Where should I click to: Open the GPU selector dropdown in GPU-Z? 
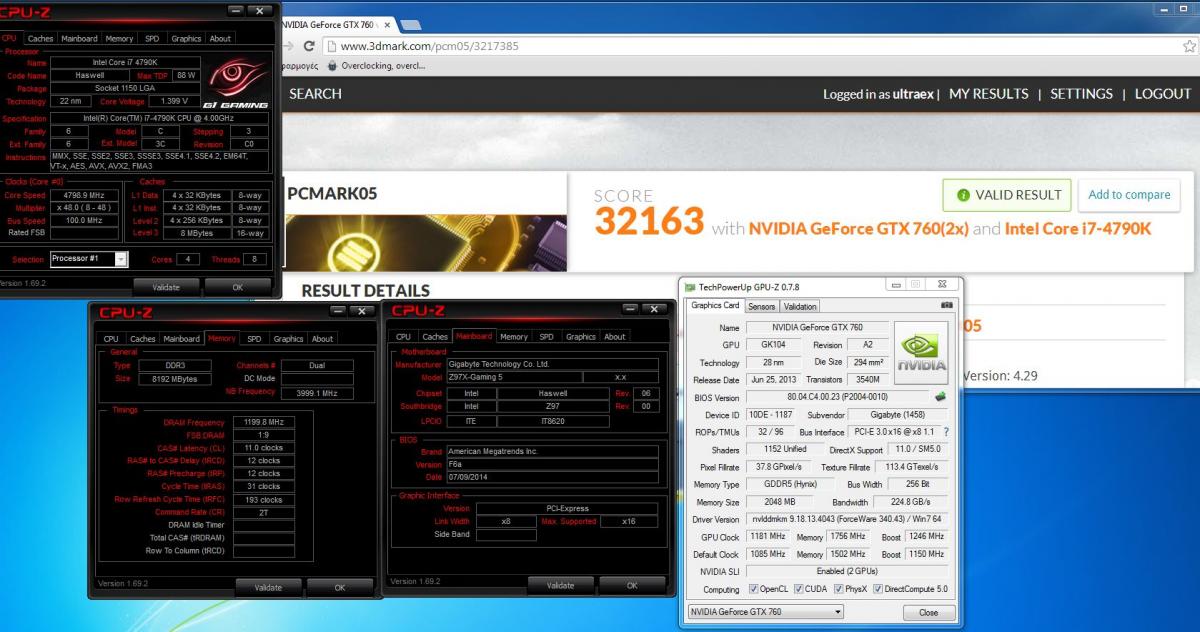coord(766,612)
